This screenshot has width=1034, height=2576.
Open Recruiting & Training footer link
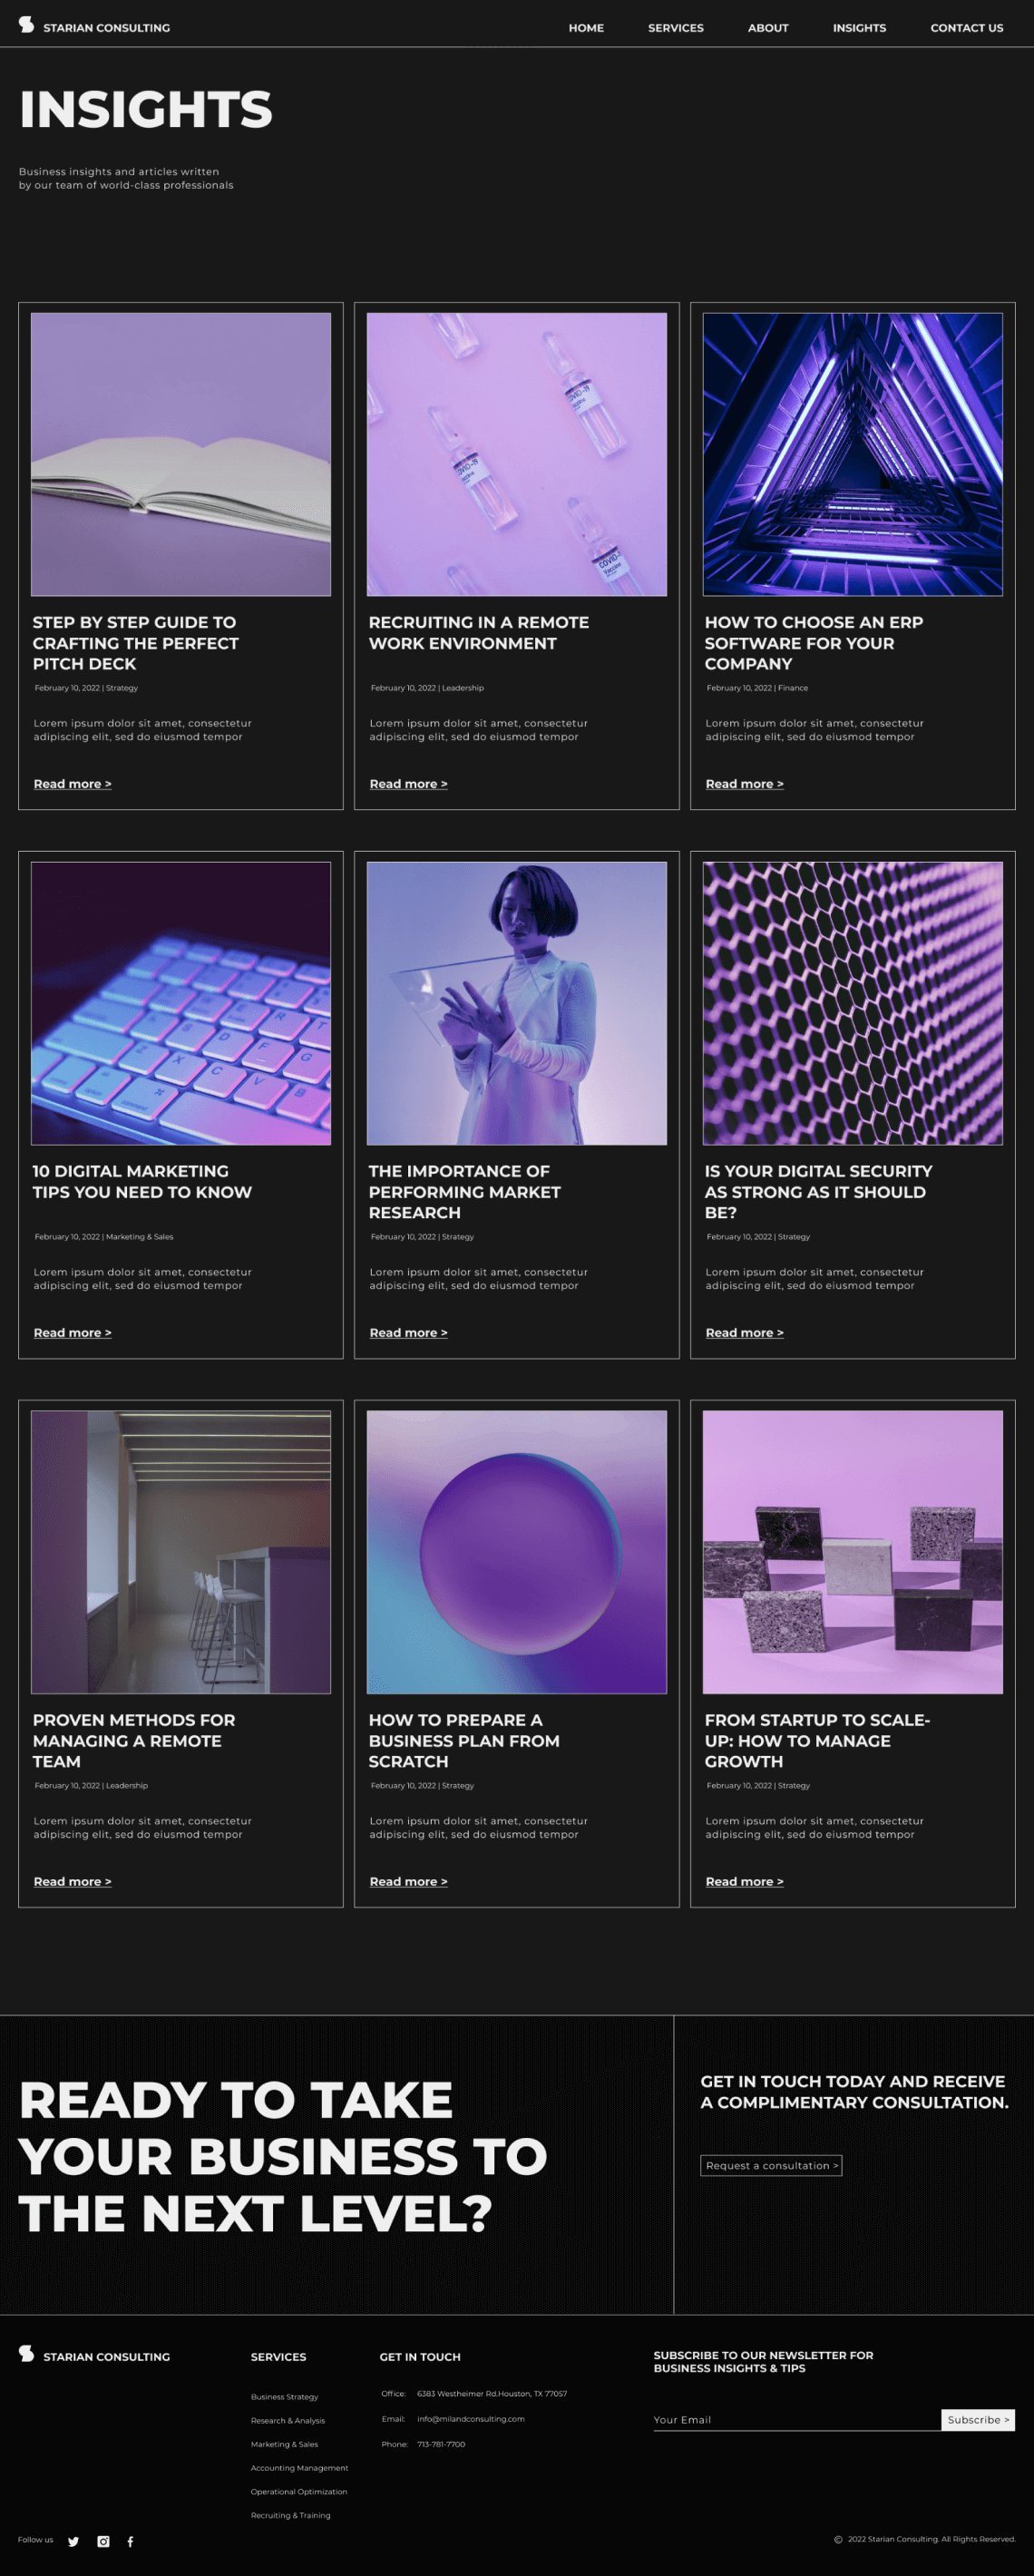click(290, 2515)
